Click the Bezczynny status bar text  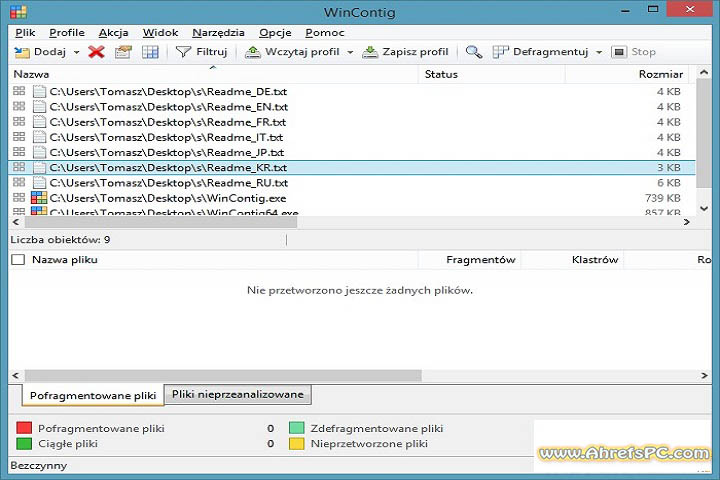pyautogui.click(x=39, y=466)
